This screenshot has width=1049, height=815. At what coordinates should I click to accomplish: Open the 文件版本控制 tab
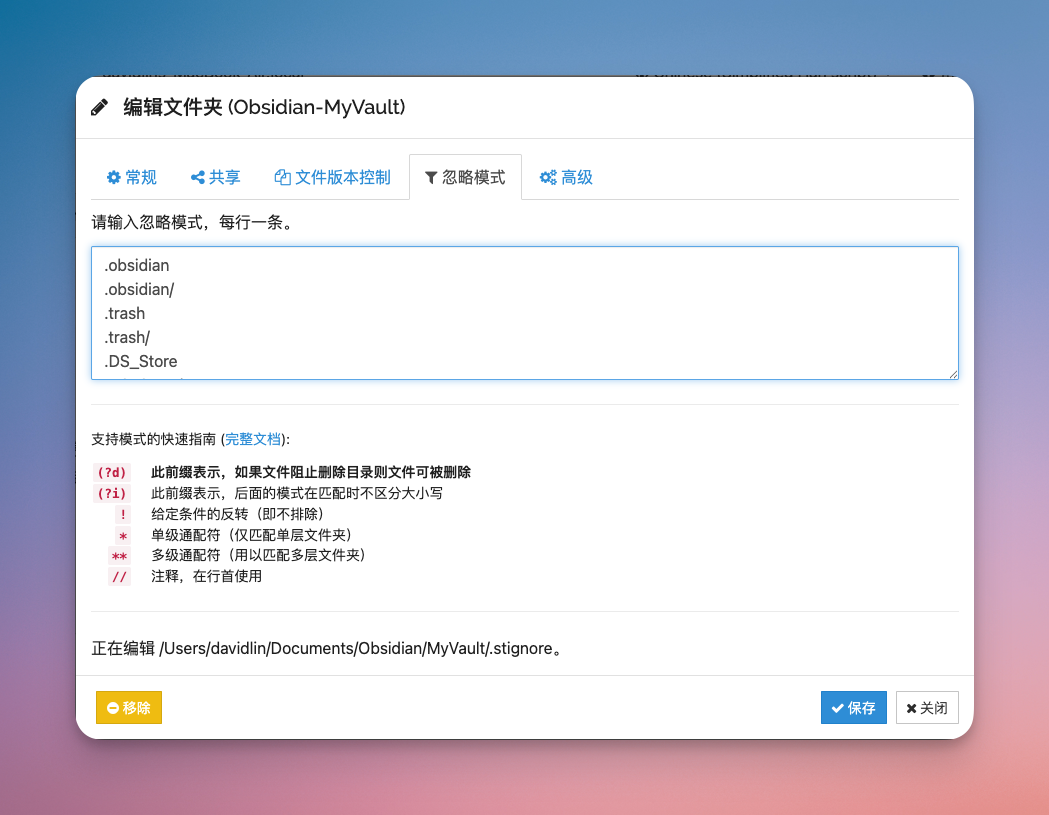332,177
